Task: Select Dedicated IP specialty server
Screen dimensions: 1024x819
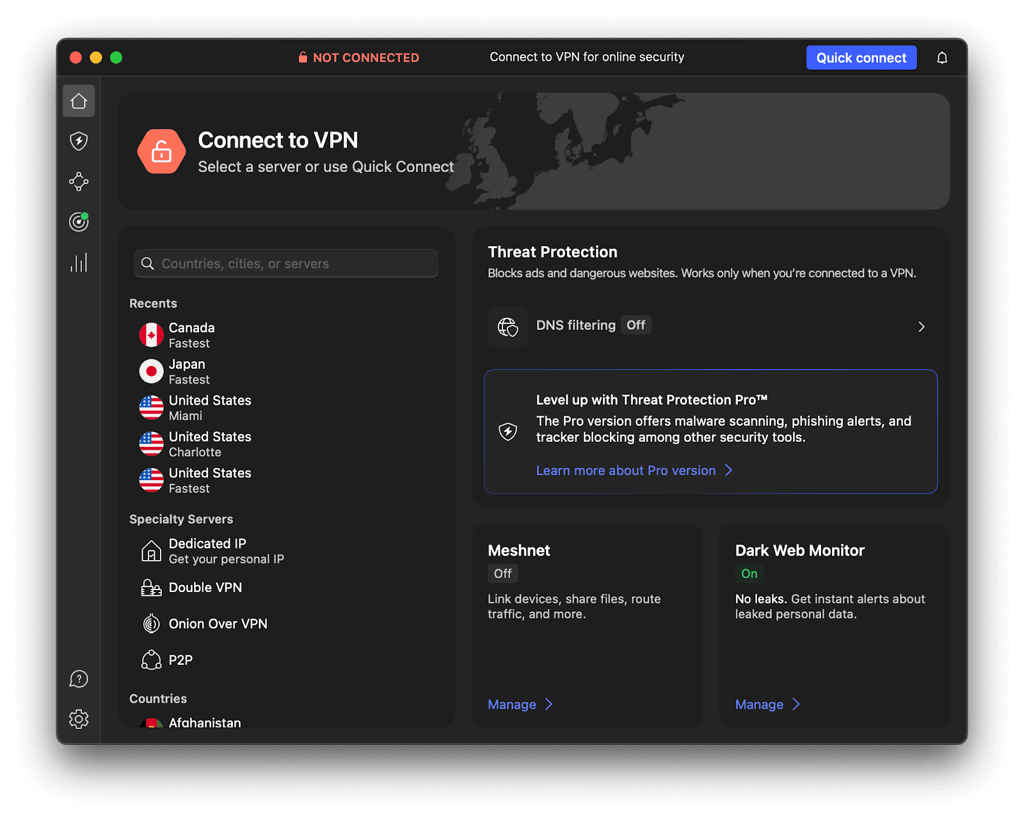Action: (x=285, y=551)
